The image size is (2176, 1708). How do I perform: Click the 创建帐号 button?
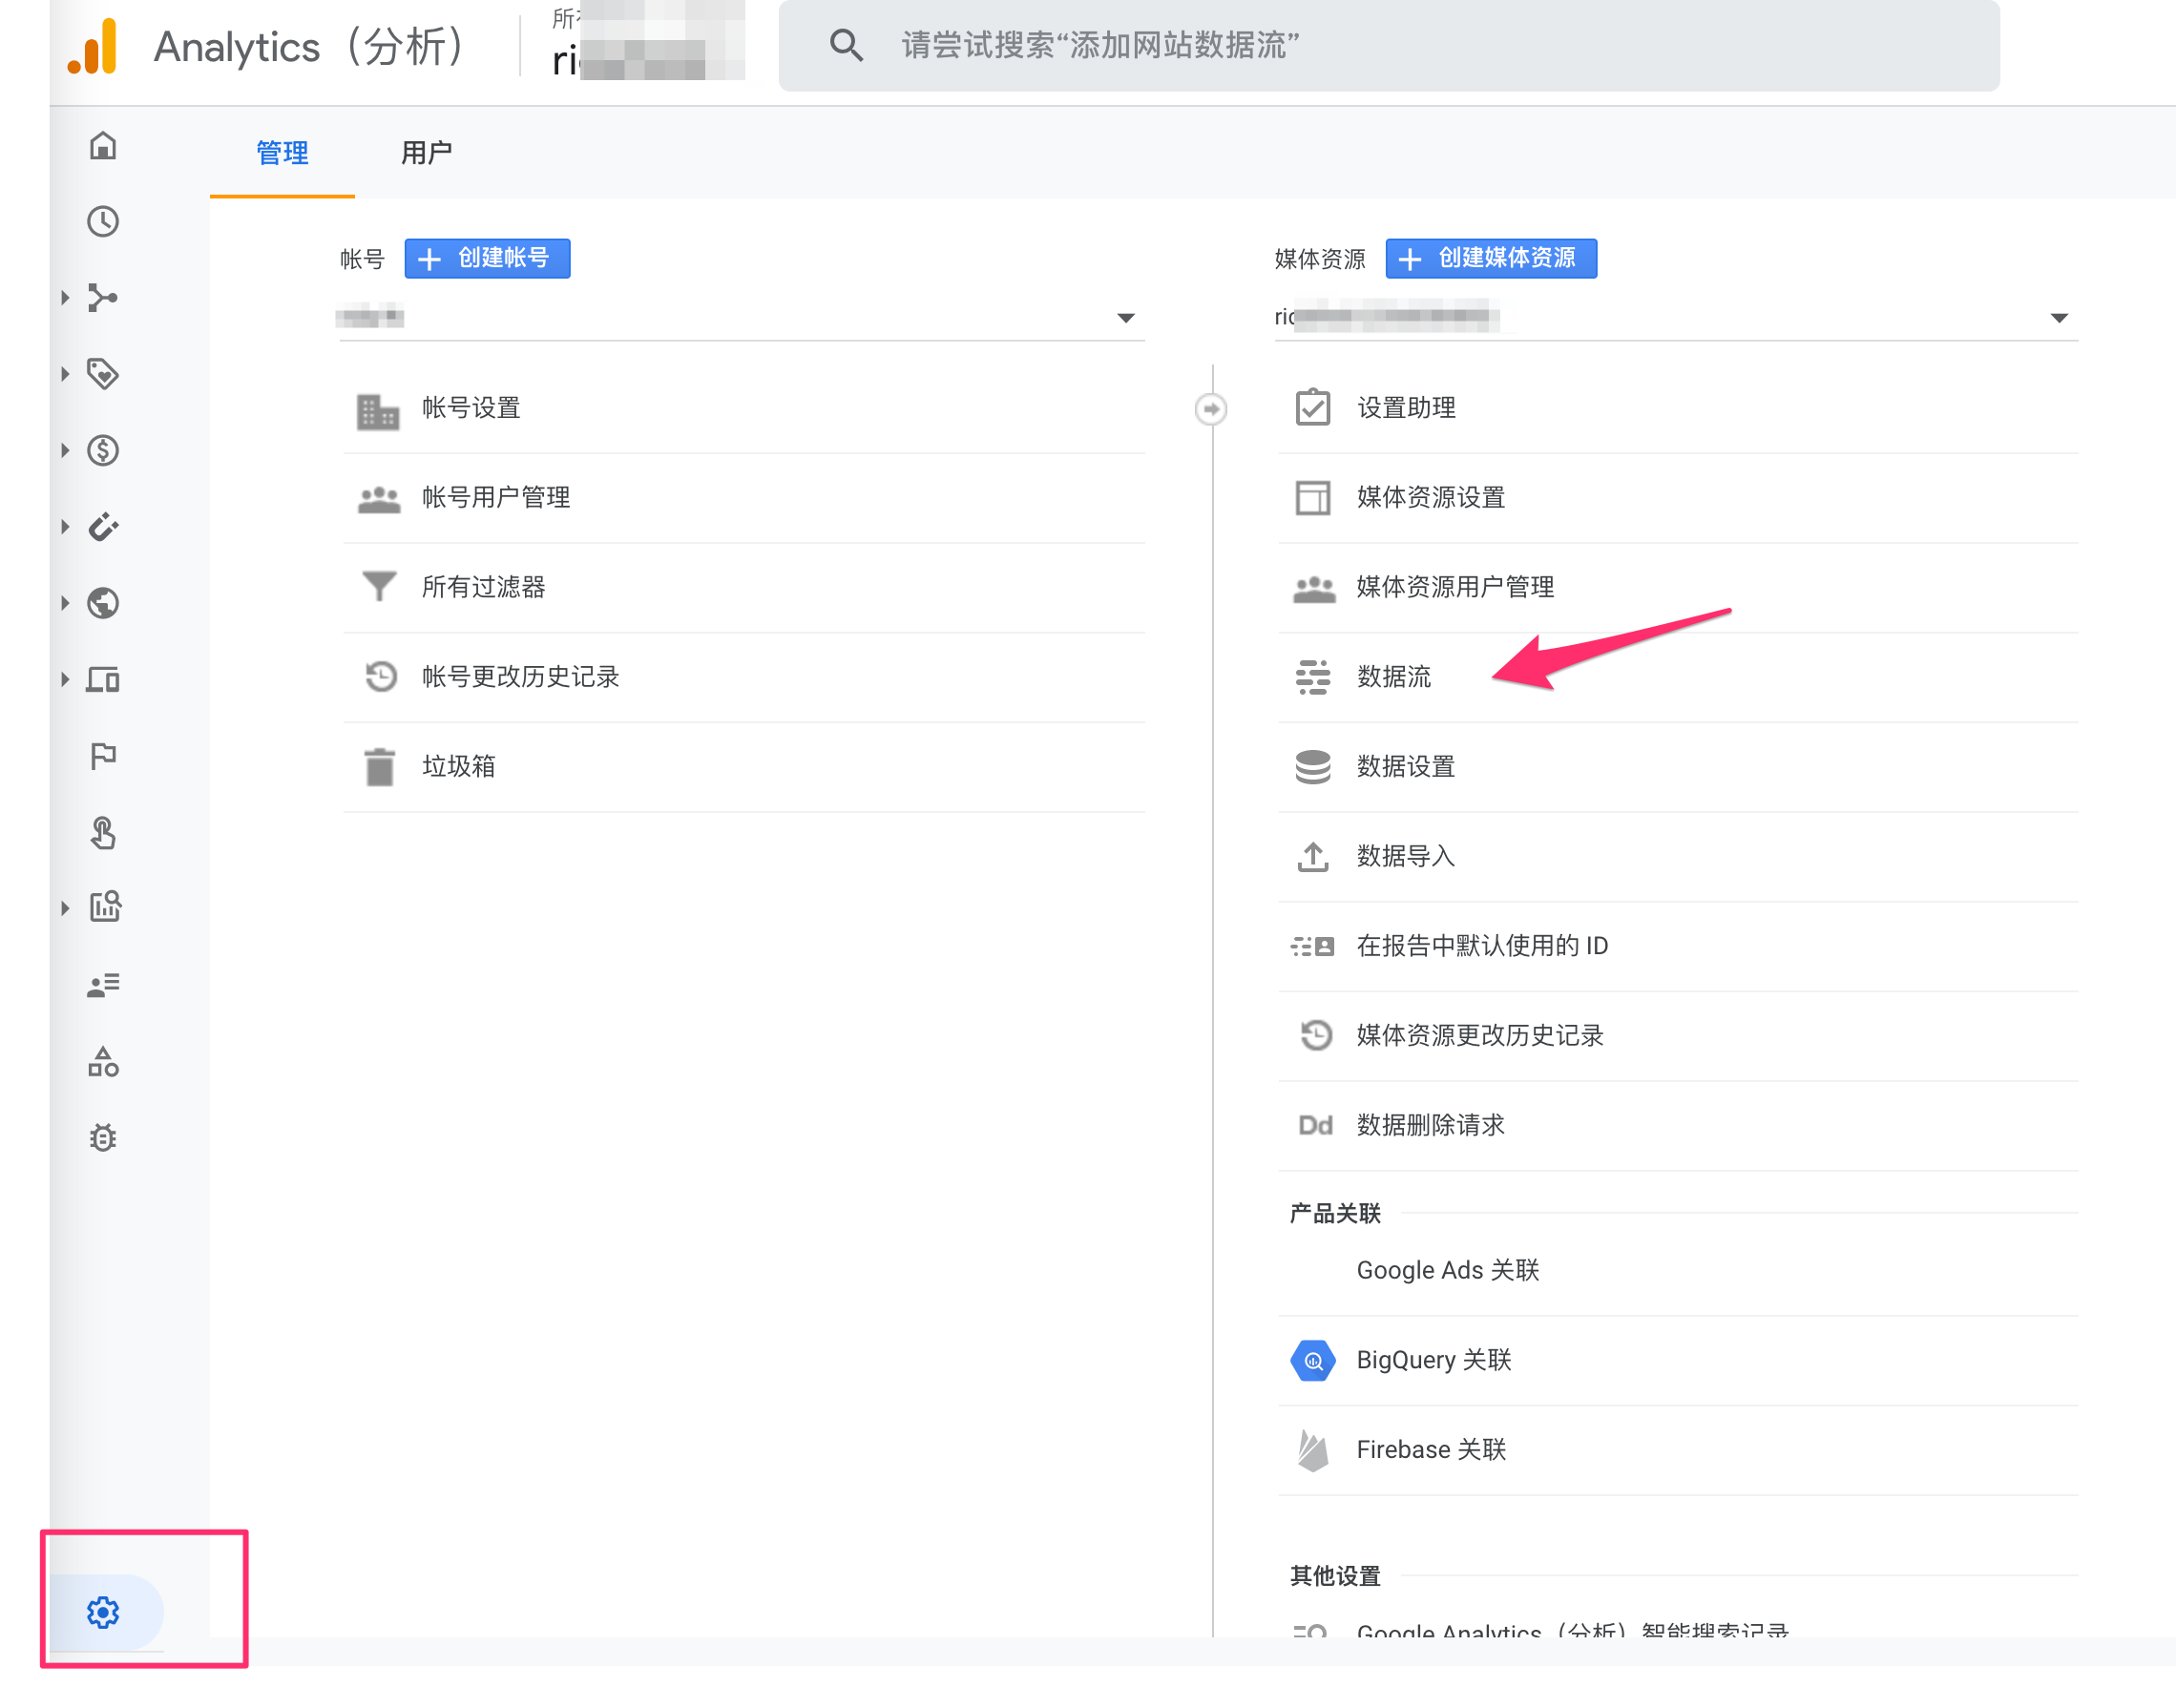(x=487, y=258)
